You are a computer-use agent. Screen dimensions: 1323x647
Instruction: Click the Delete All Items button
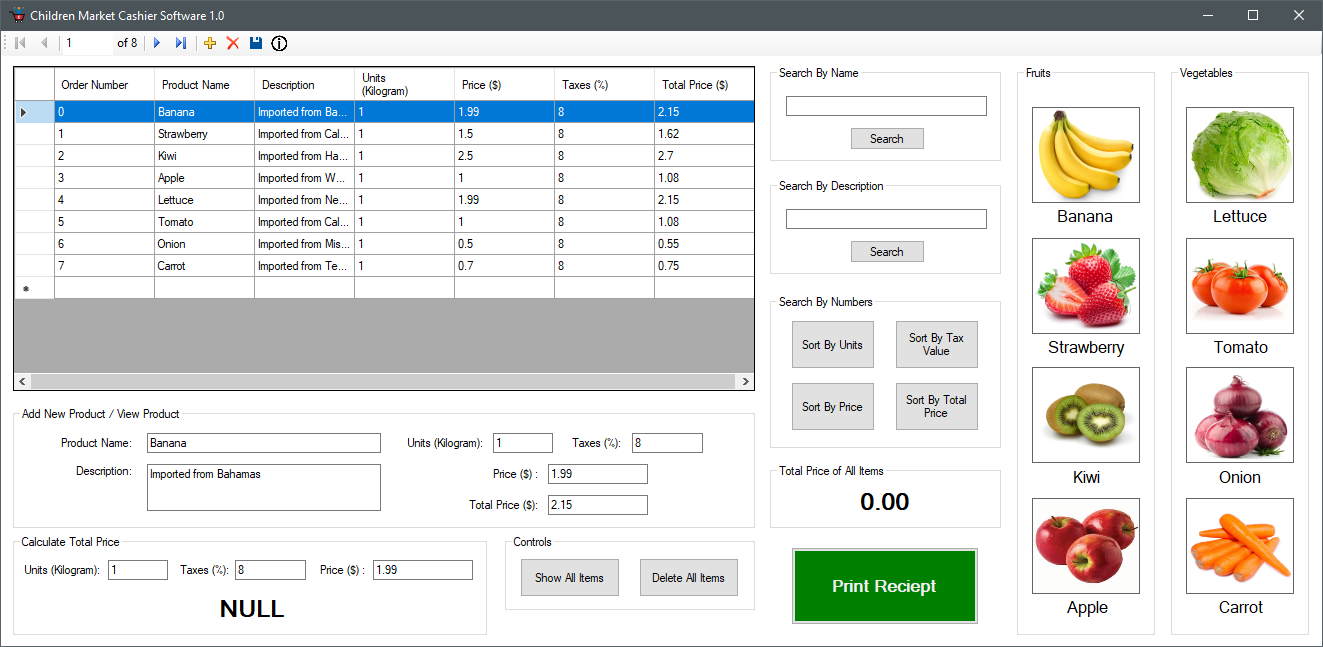pos(688,578)
